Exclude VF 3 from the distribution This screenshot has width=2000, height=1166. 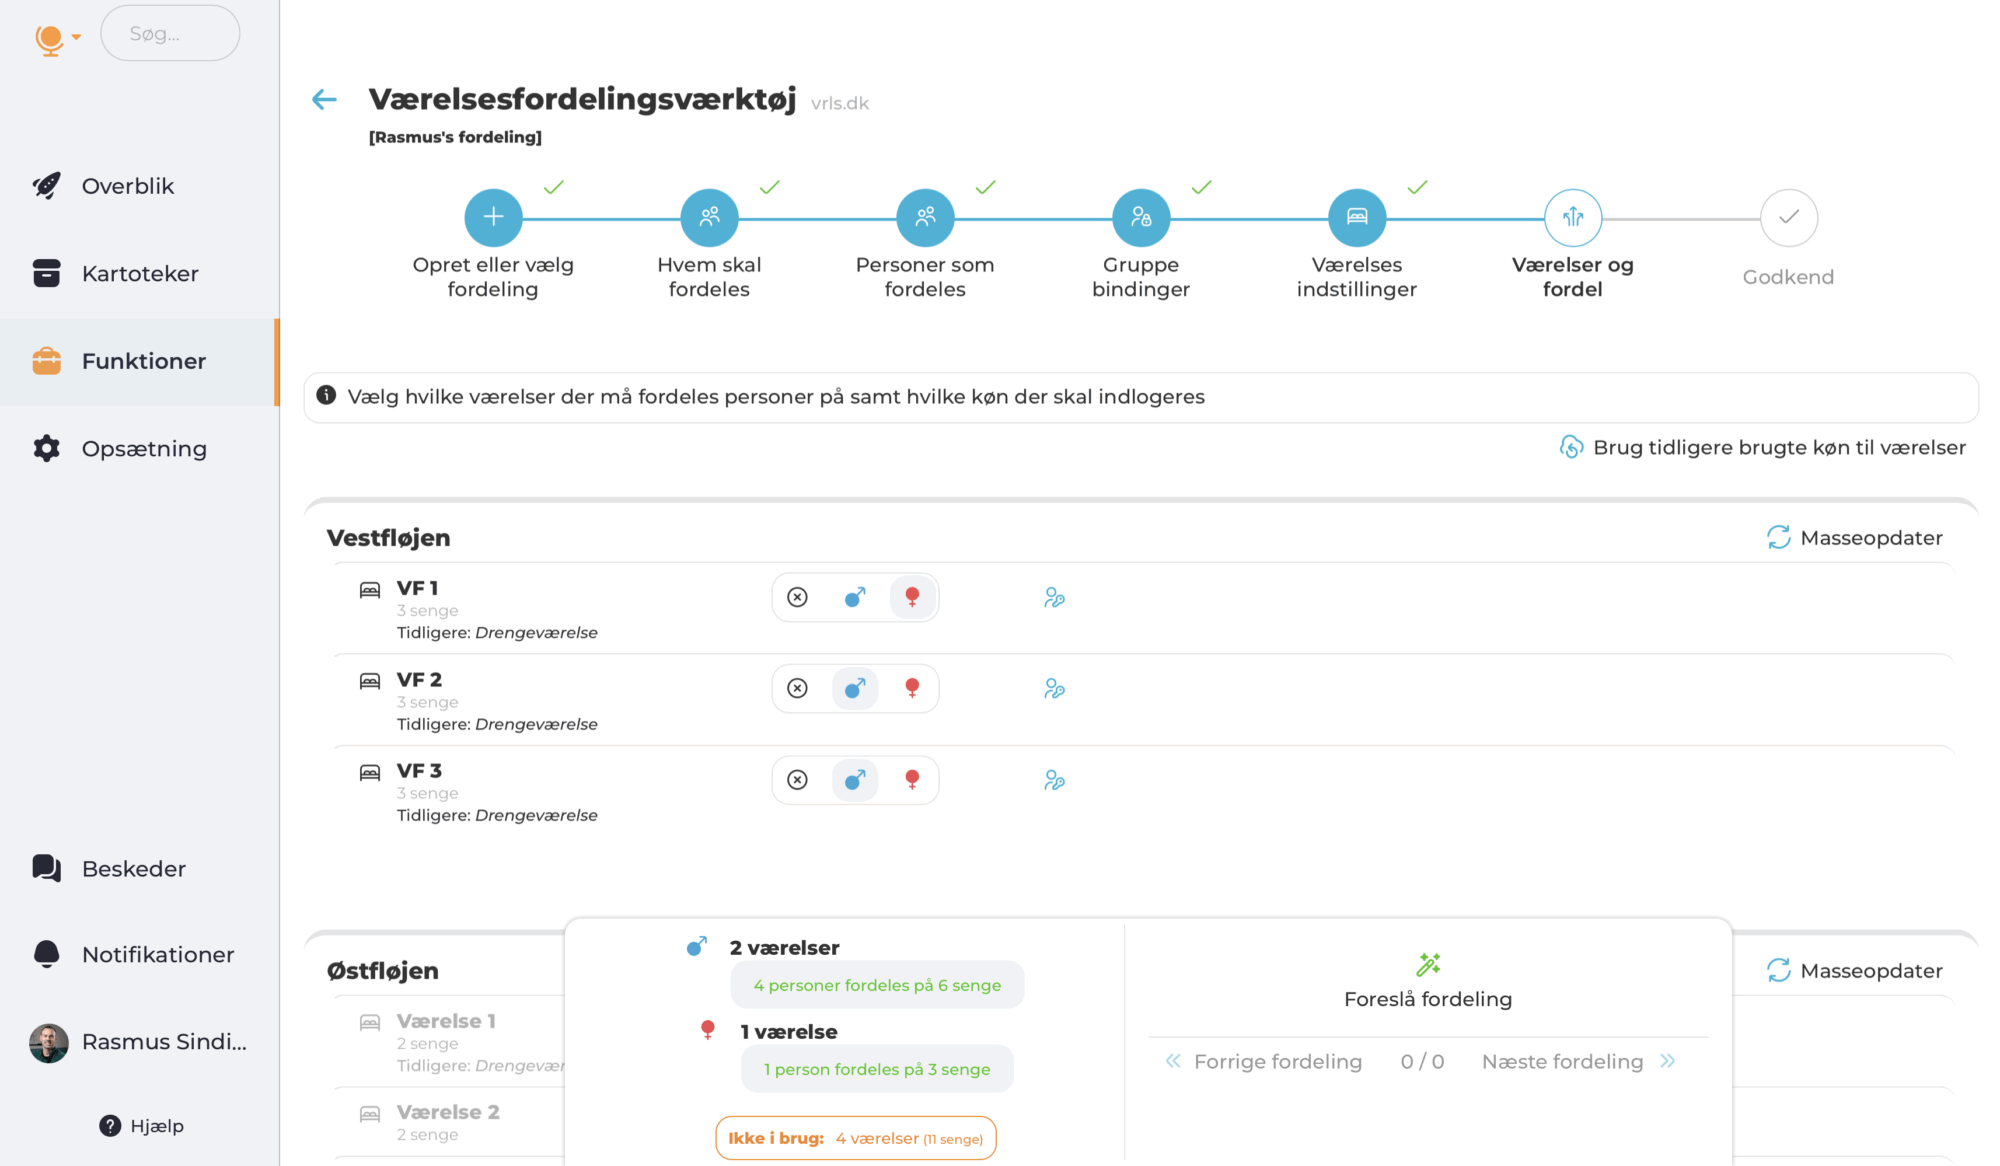797,780
